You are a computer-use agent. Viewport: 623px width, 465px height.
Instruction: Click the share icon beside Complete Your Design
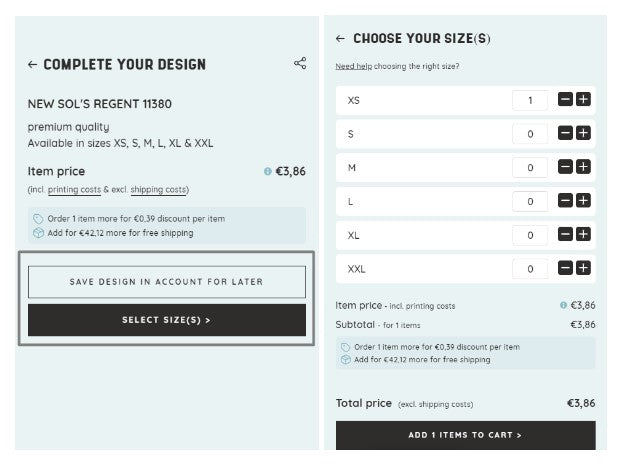click(300, 64)
